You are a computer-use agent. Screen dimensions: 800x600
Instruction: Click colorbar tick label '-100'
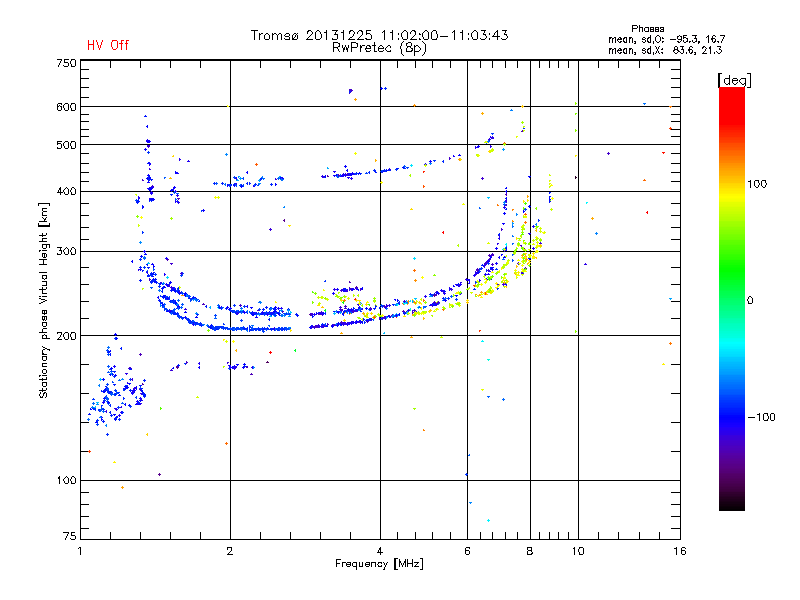point(761,417)
